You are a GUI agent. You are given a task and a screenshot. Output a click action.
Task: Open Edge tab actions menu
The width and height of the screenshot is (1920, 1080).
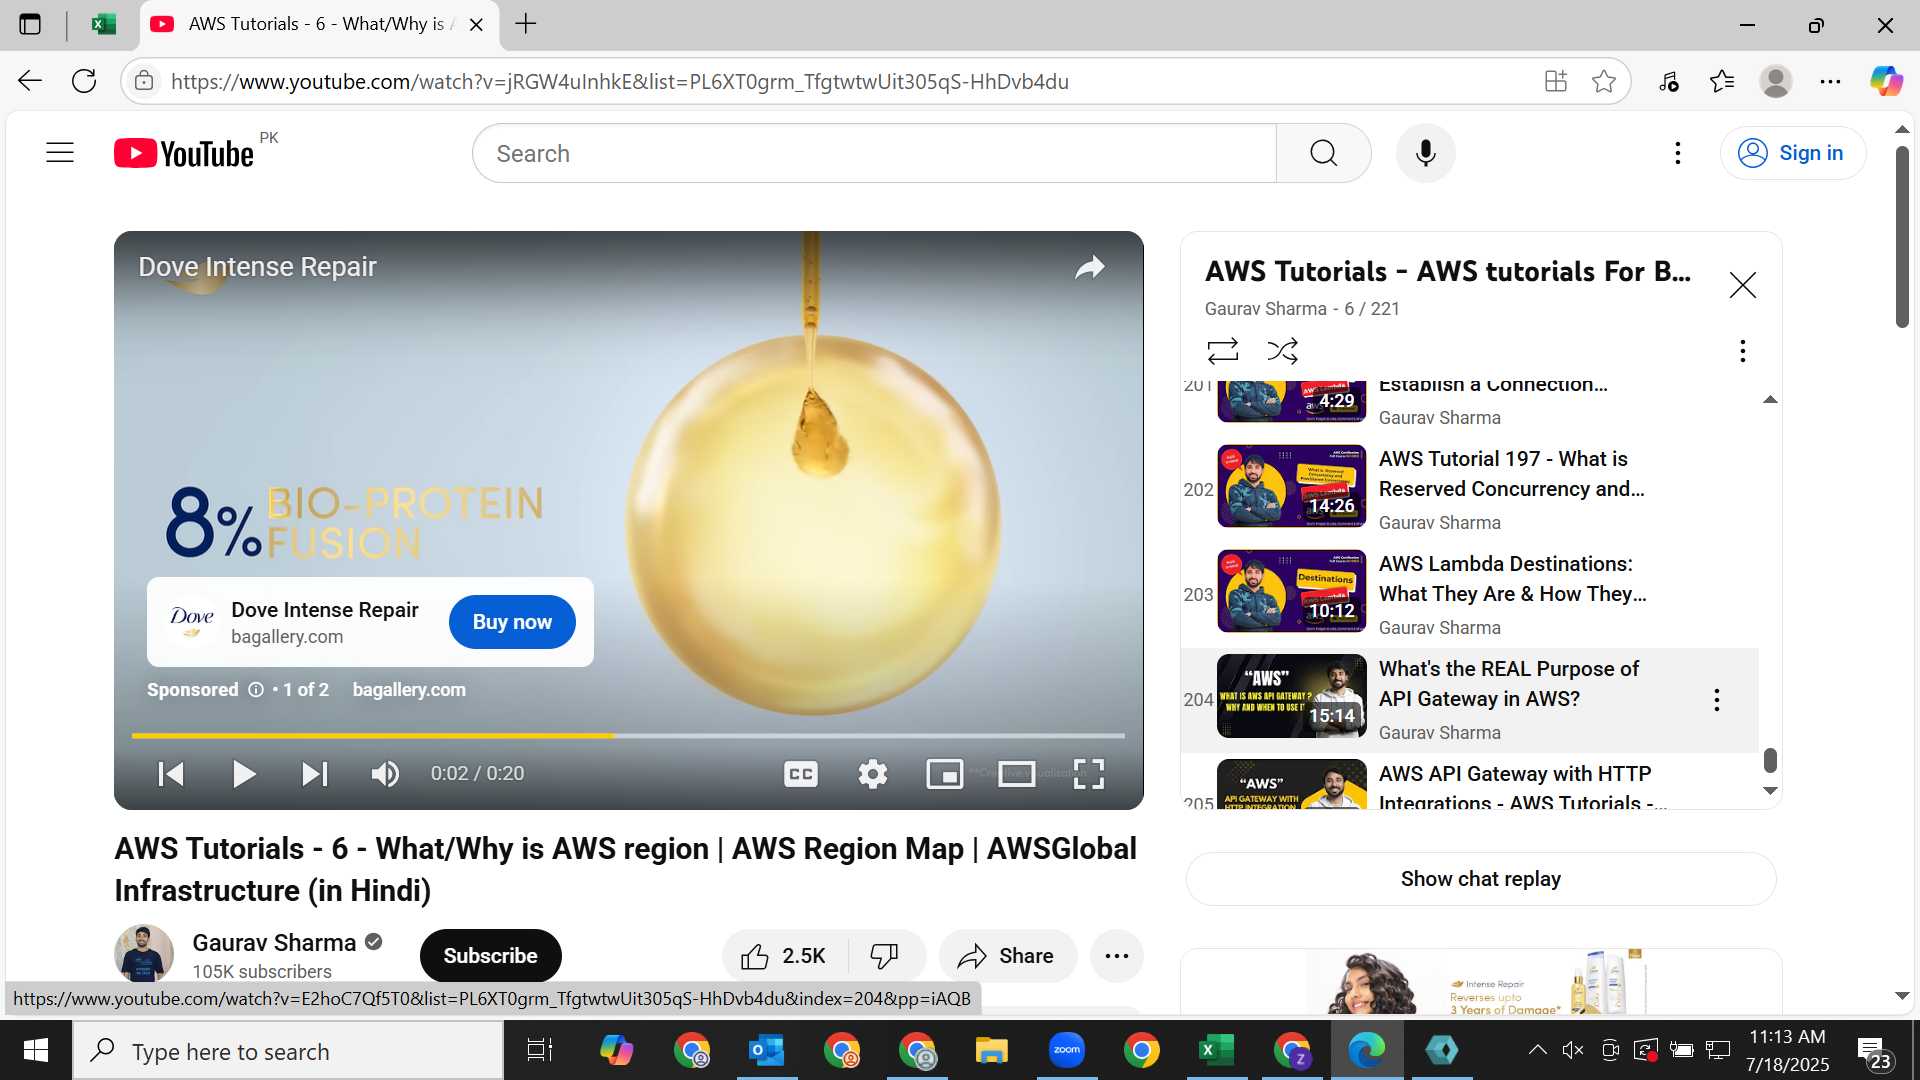(x=30, y=24)
